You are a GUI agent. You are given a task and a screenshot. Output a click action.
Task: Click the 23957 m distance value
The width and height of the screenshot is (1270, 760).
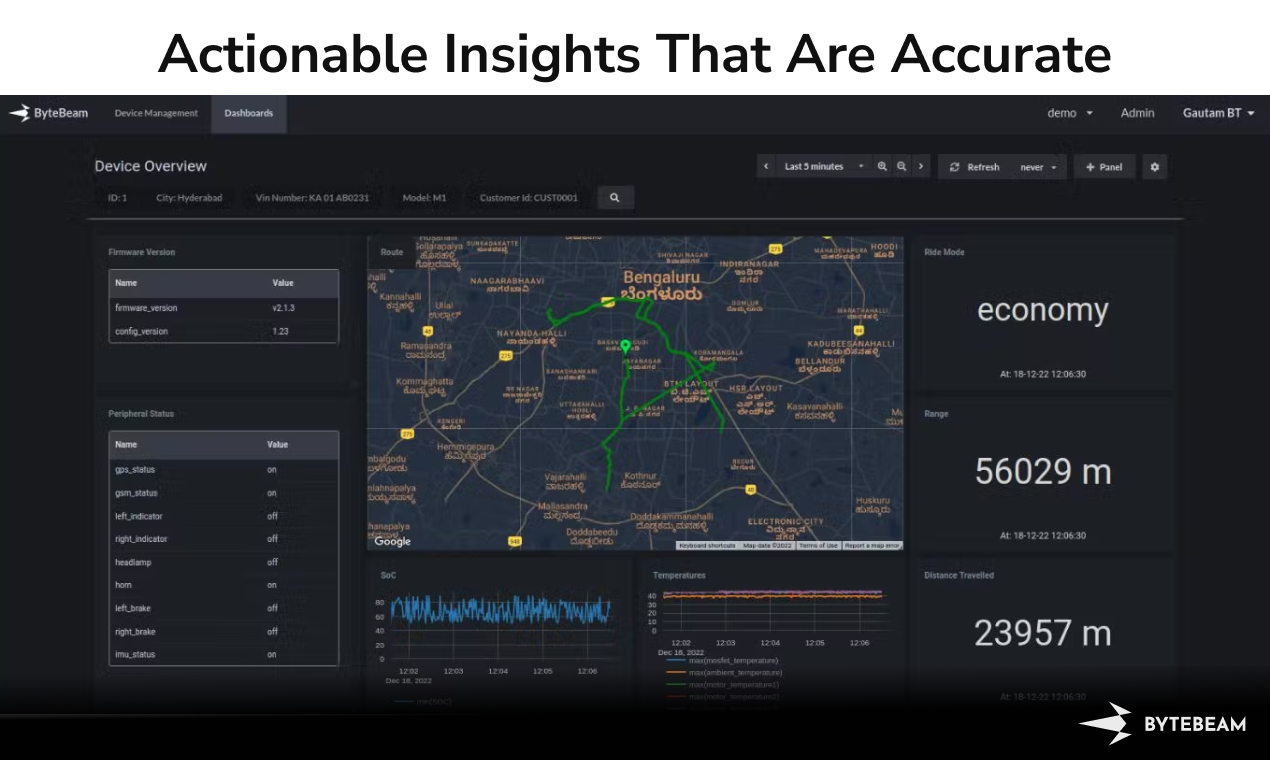coord(1043,633)
